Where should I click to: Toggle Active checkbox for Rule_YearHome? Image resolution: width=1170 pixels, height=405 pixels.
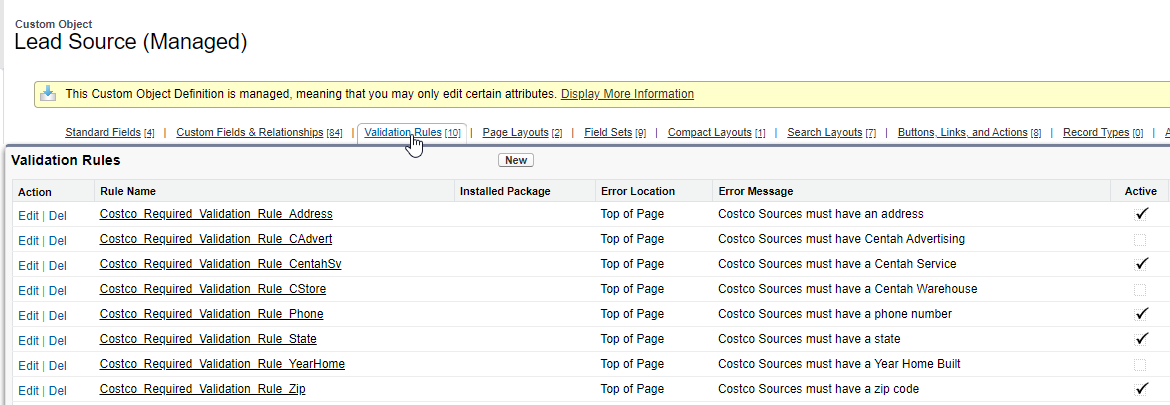pos(1140,365)
